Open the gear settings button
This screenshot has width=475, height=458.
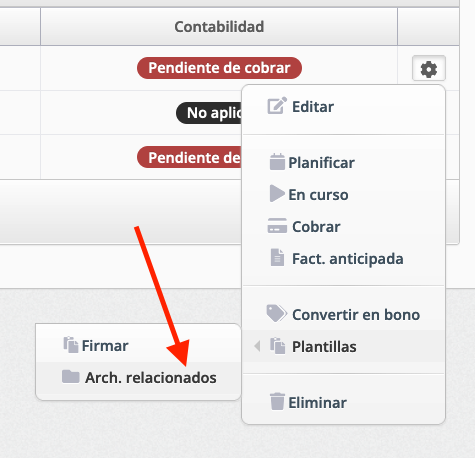tap(429, 69)
